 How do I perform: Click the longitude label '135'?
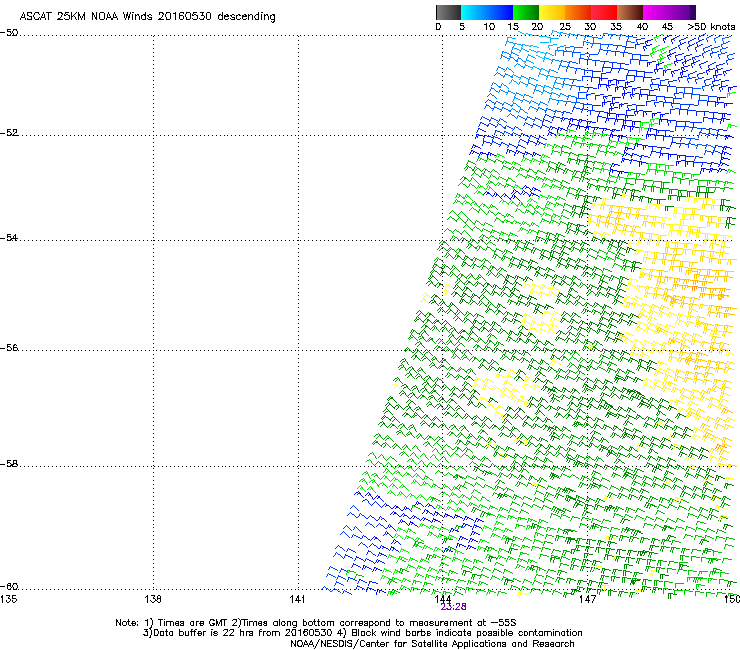click(x=8, y=599)
